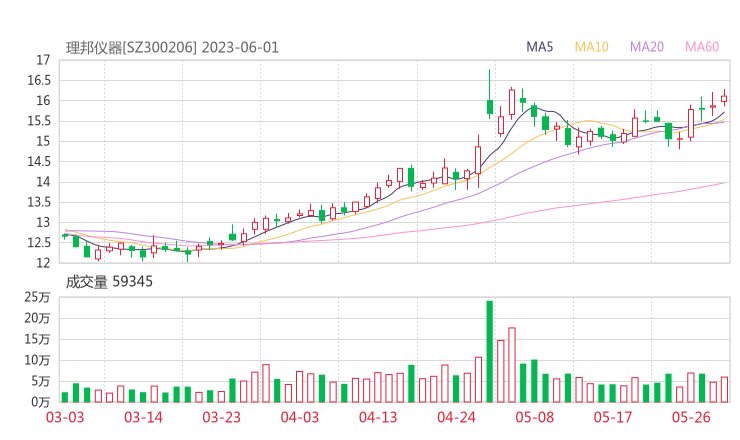Viewport: 740px width, 440px height.
Task: Click the 5万 volume axis label
Action: pyautogui.click(x=41, y=381)
